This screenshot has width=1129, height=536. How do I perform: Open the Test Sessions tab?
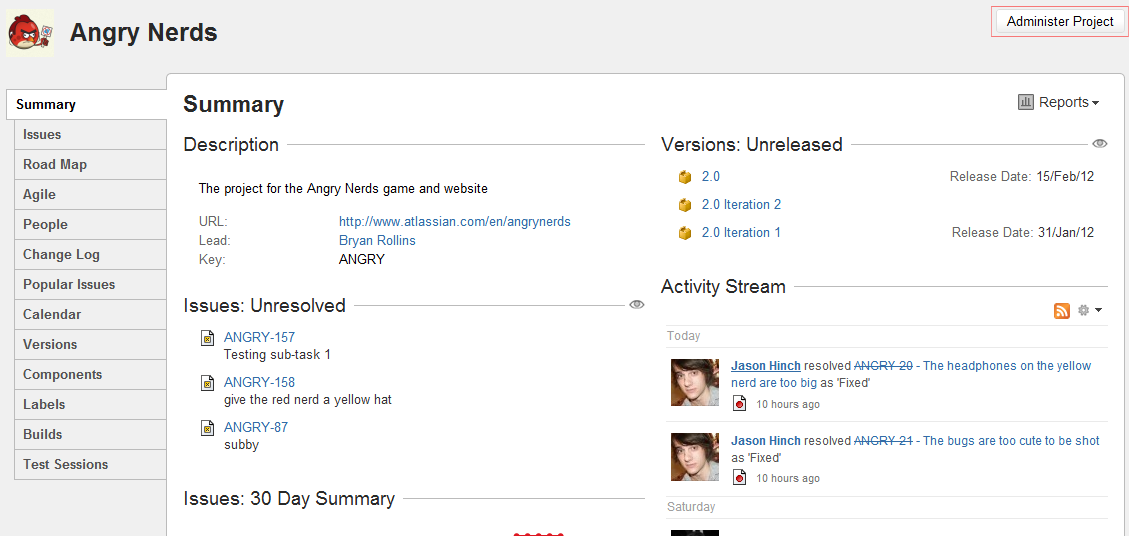90,465
